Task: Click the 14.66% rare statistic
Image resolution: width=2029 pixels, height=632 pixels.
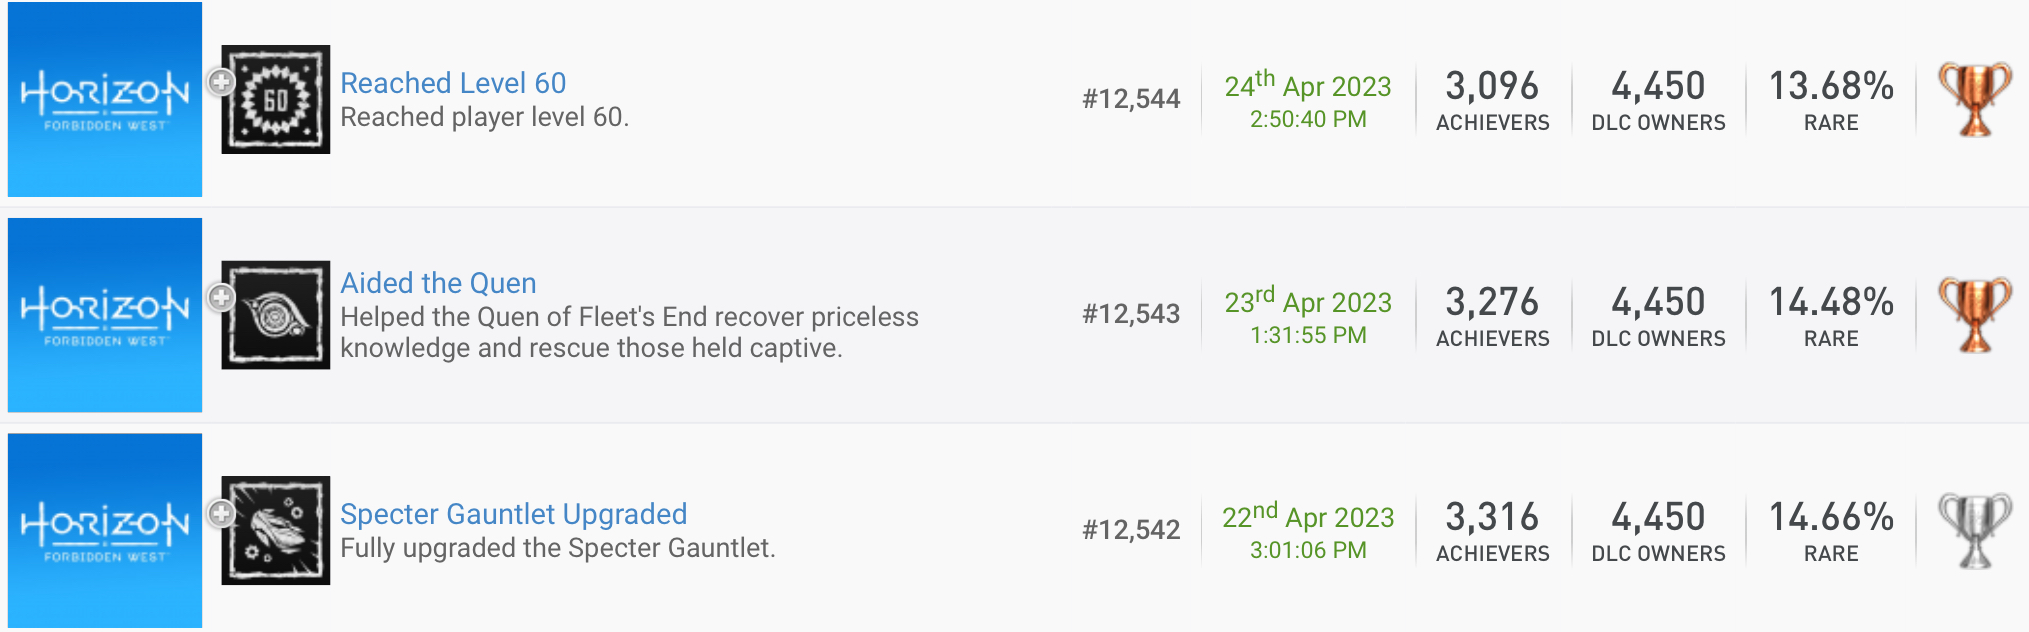Action: pyautogui.click(x=1830, y=518)
